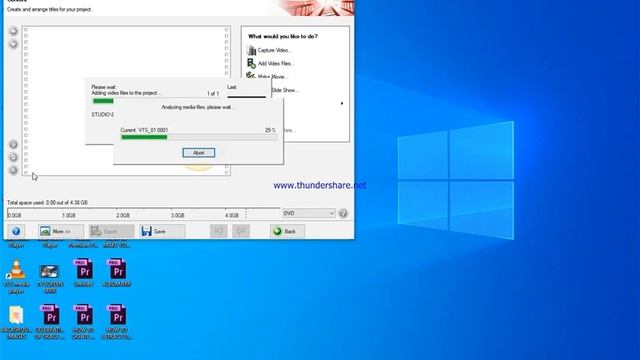This screenshot has width=640, height=360.
Task: Click the topmost round move-up button in left sidebar
Action: click(x=13, y=31)
